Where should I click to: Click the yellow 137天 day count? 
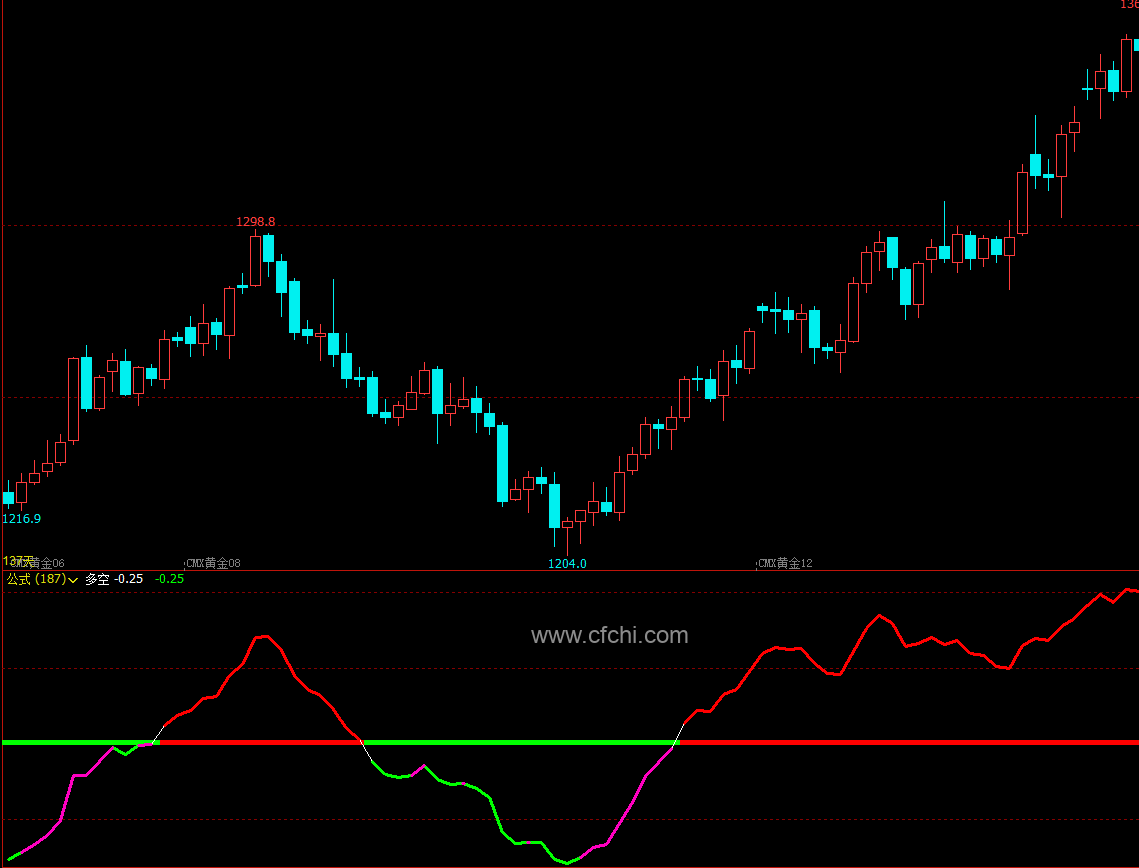coord(18,561)
